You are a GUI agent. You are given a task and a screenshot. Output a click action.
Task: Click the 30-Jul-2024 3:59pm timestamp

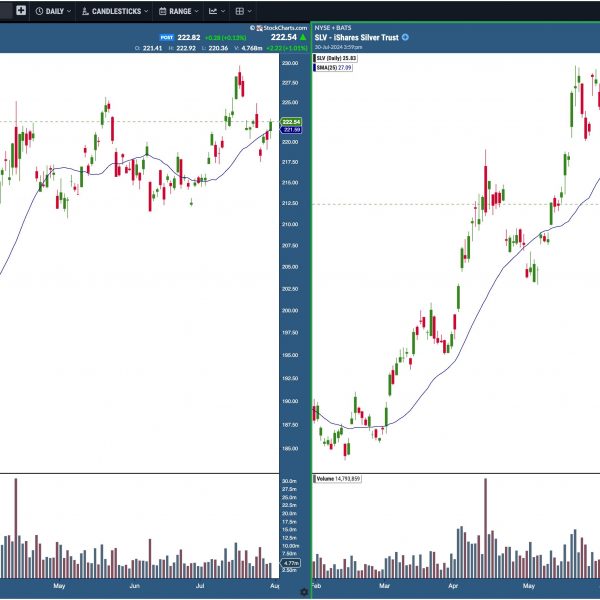tap(338, 47)
